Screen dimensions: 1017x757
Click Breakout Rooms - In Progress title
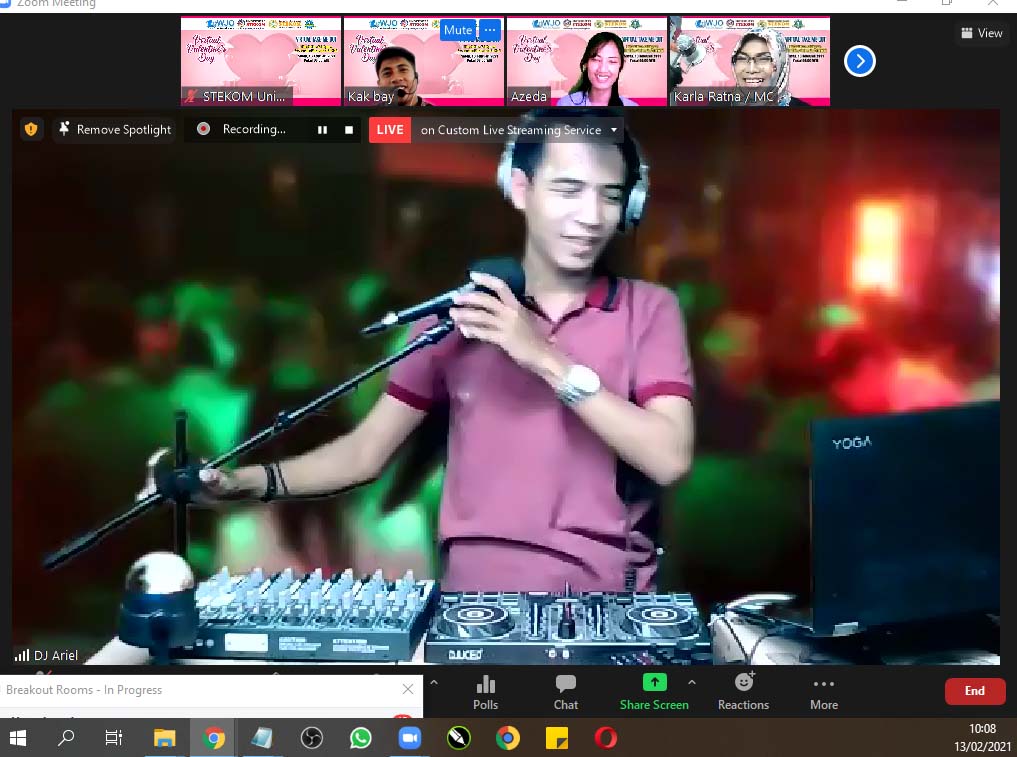pos(84,690)
